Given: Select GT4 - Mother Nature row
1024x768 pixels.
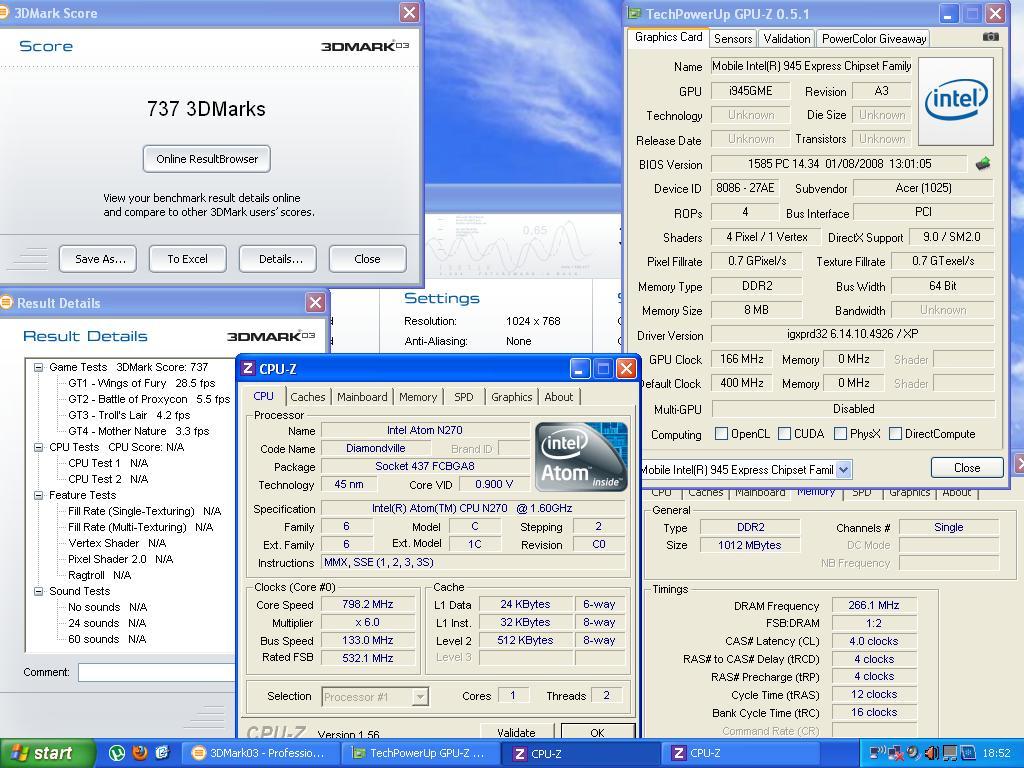Looking at the screenshot, I should [x=138, y=431].
